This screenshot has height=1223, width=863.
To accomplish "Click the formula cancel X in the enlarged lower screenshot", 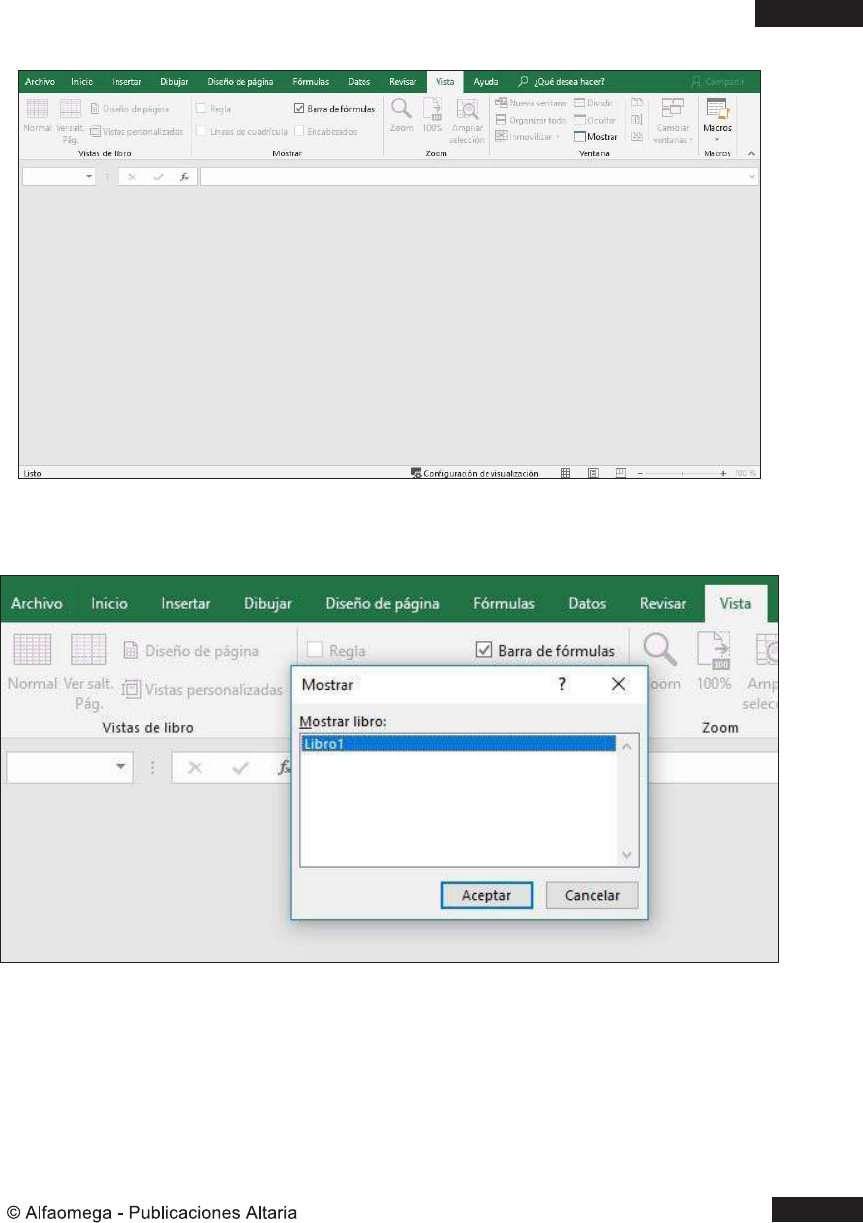I will tap(195, 767).
